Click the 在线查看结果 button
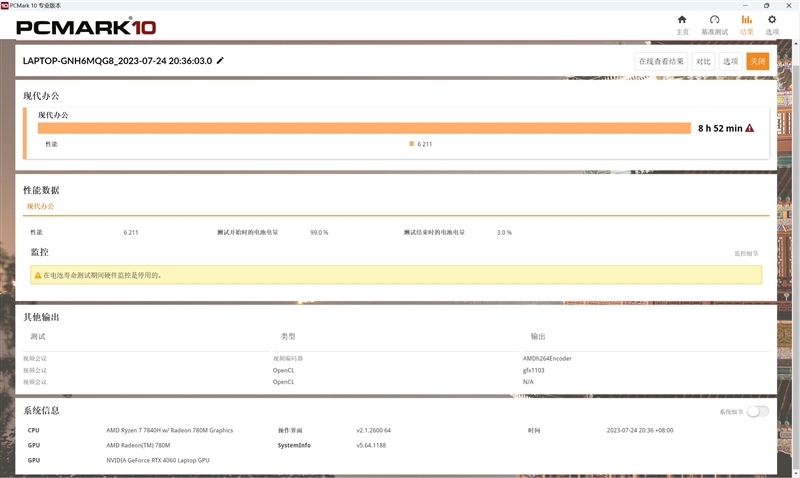Image resolution: width=800 pixels, height=478 pixels. [x=661, y=61]
